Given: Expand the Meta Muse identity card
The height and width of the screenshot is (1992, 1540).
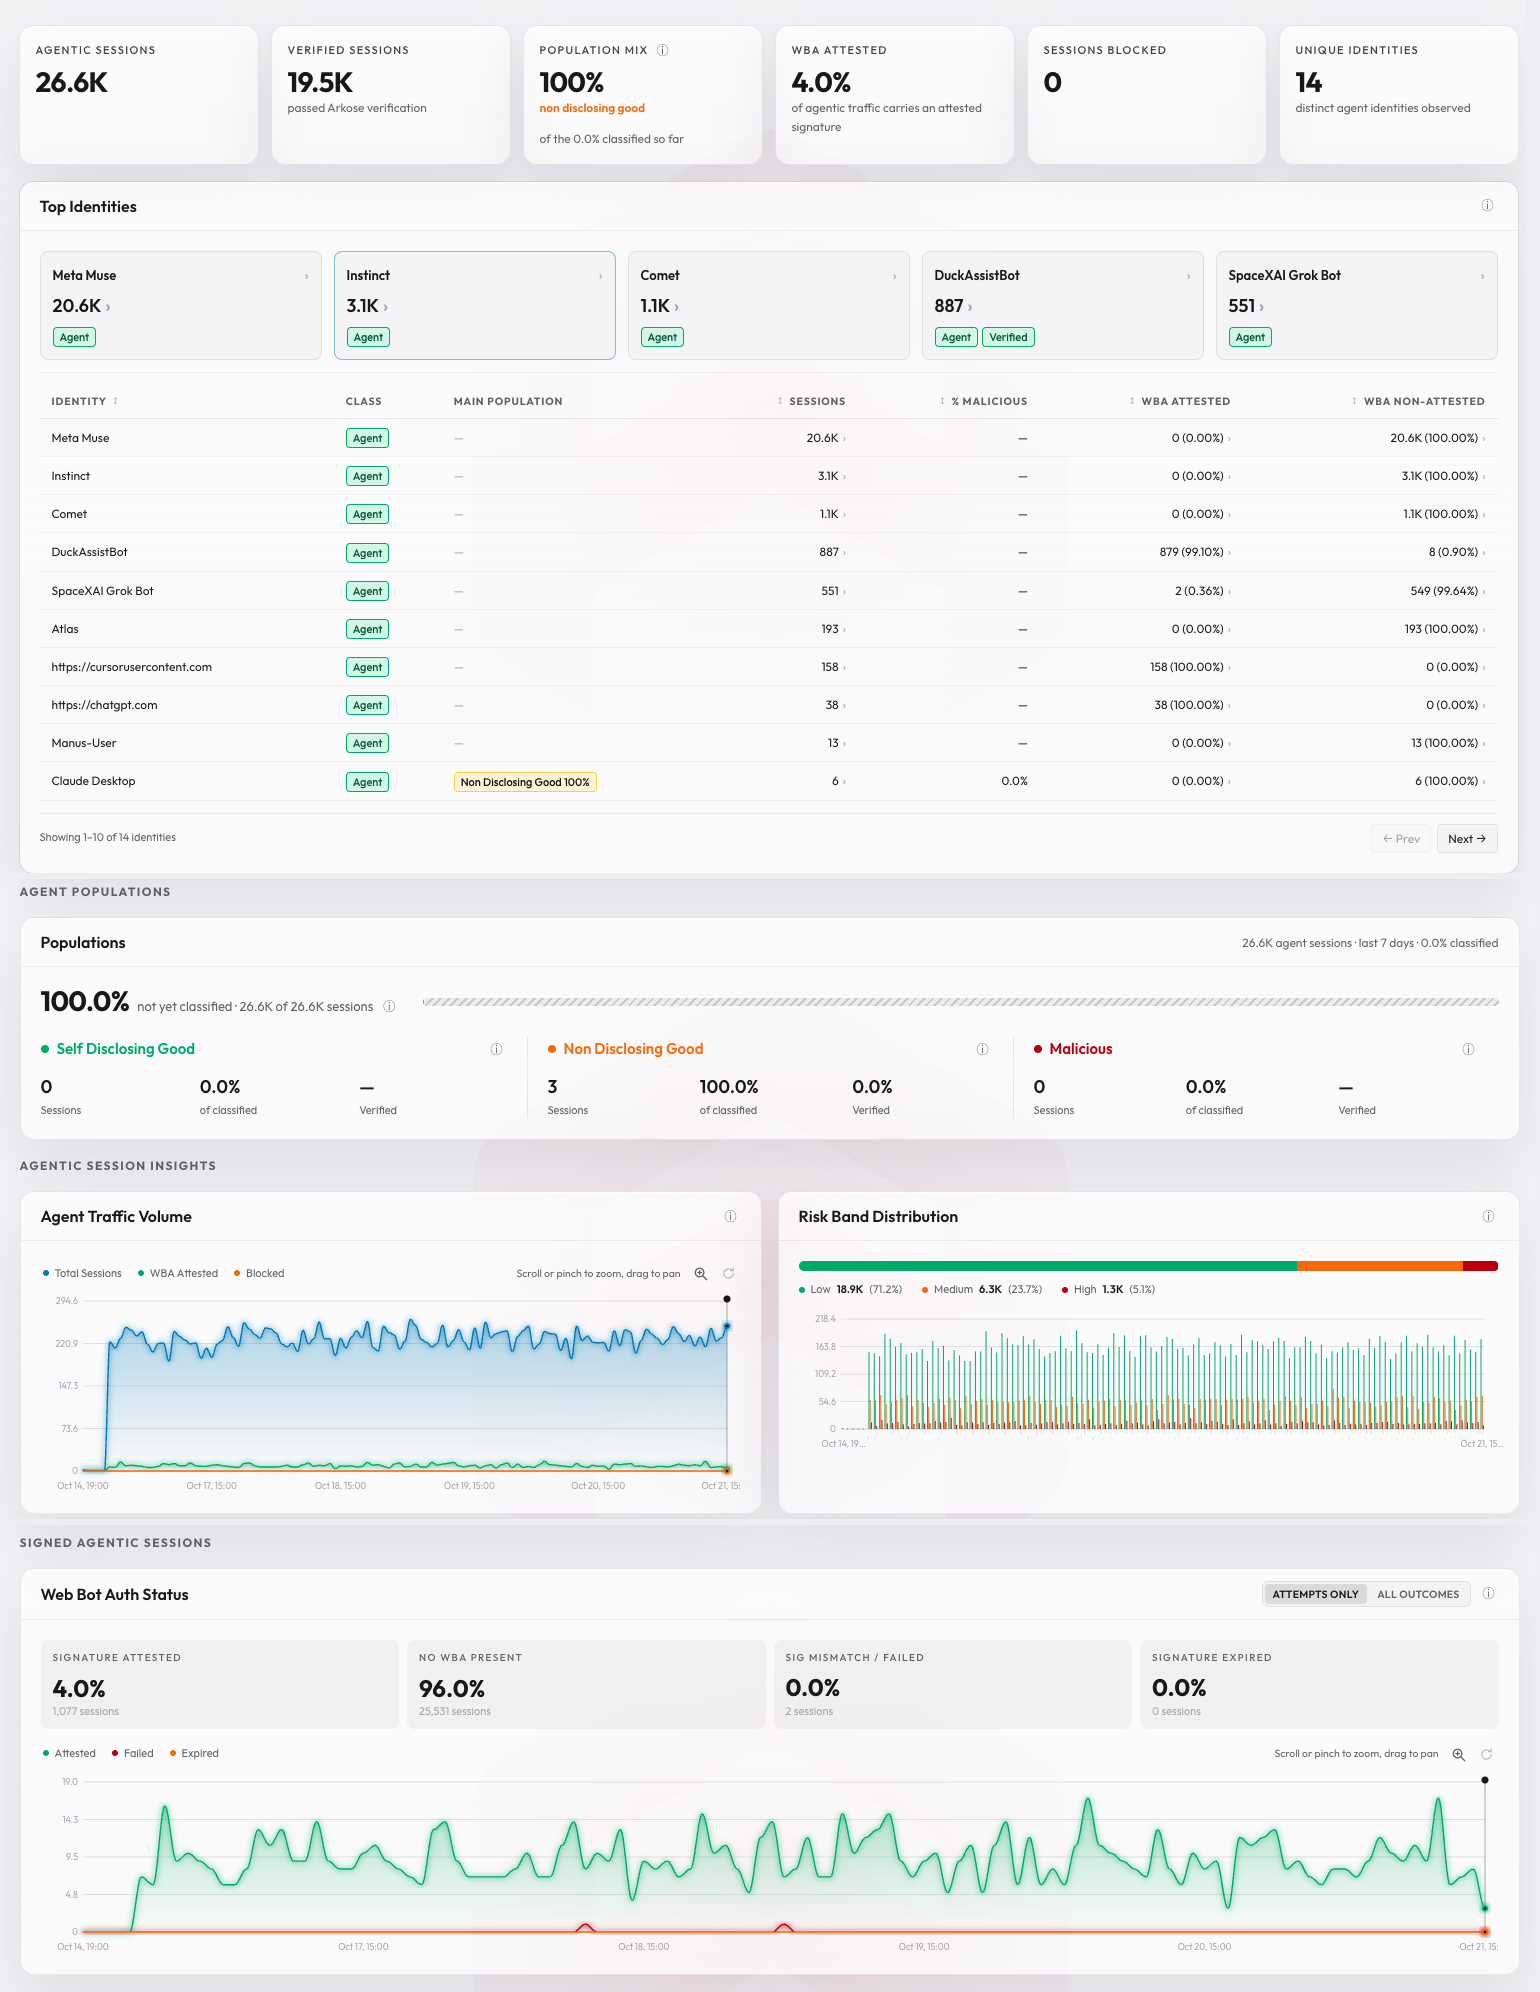Looking at the screenshot, I should coord(180,305).
